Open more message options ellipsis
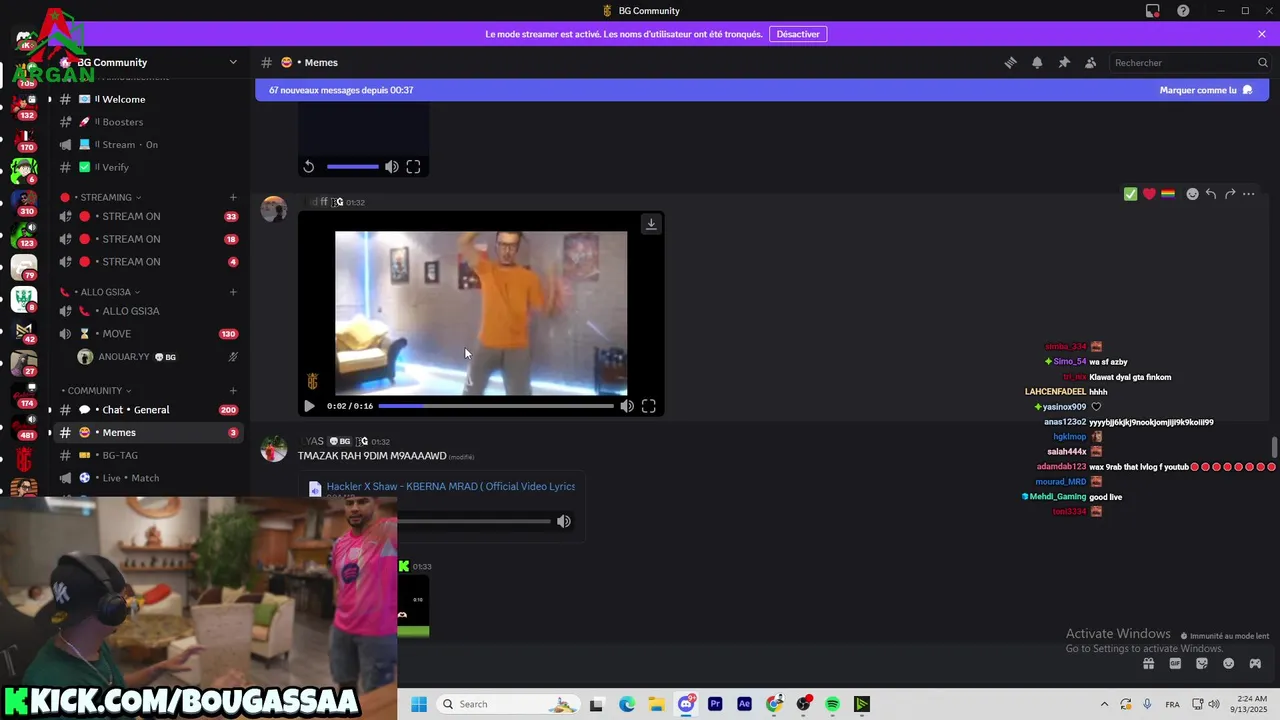 coord(1249,194)
